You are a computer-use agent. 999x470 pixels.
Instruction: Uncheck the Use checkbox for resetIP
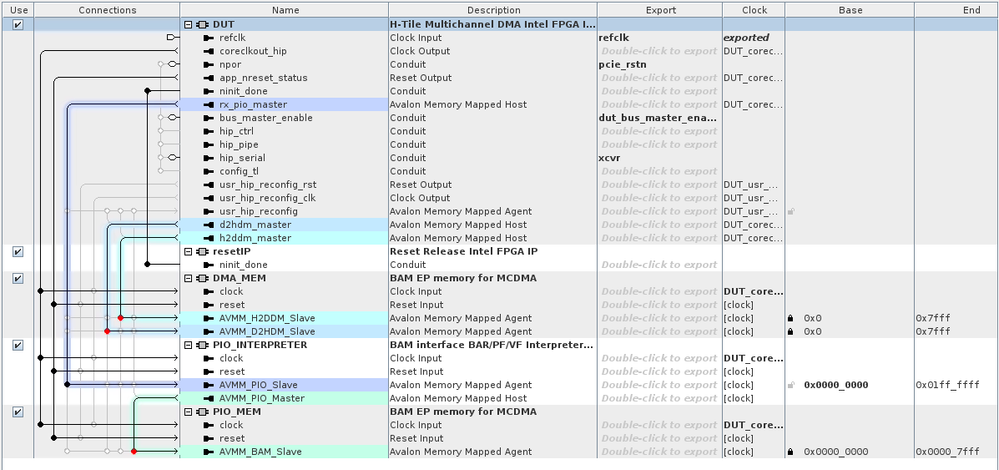click(17, 252)
